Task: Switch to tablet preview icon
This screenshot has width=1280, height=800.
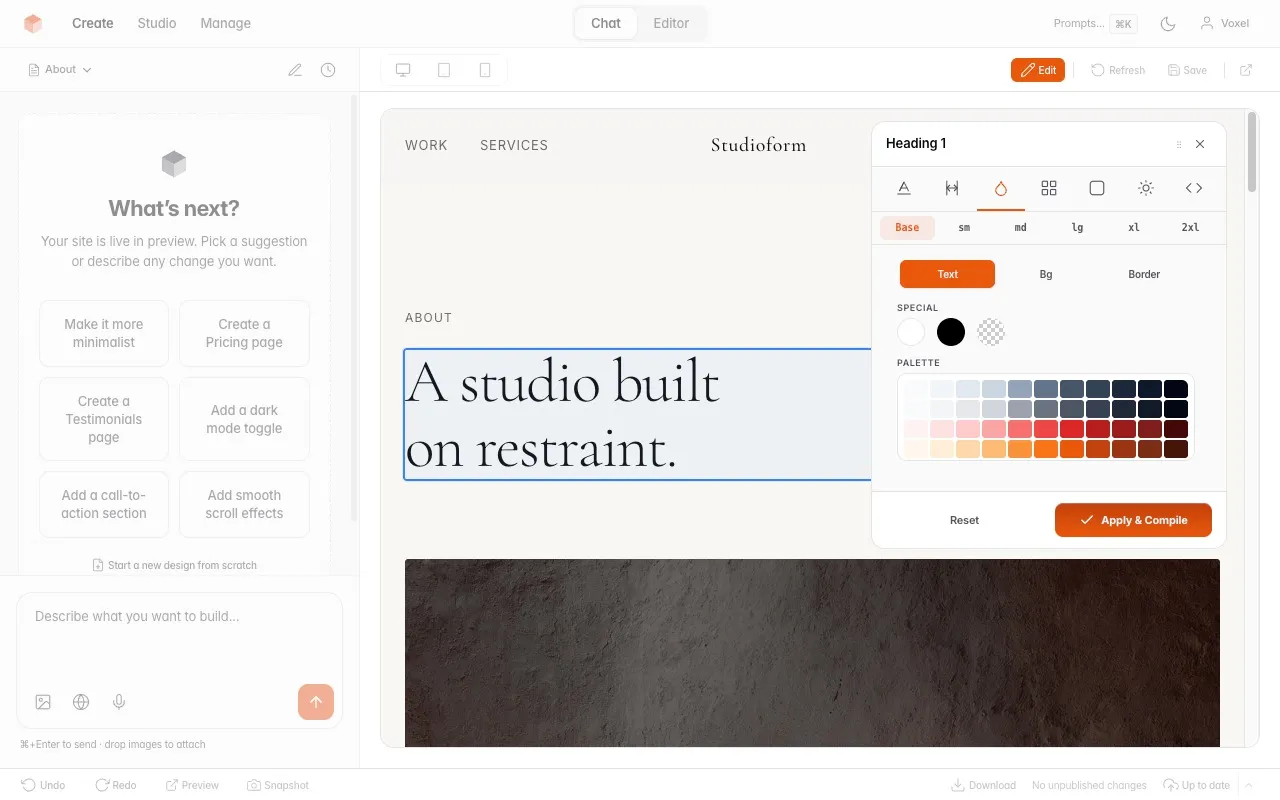Action: (443, 70)
